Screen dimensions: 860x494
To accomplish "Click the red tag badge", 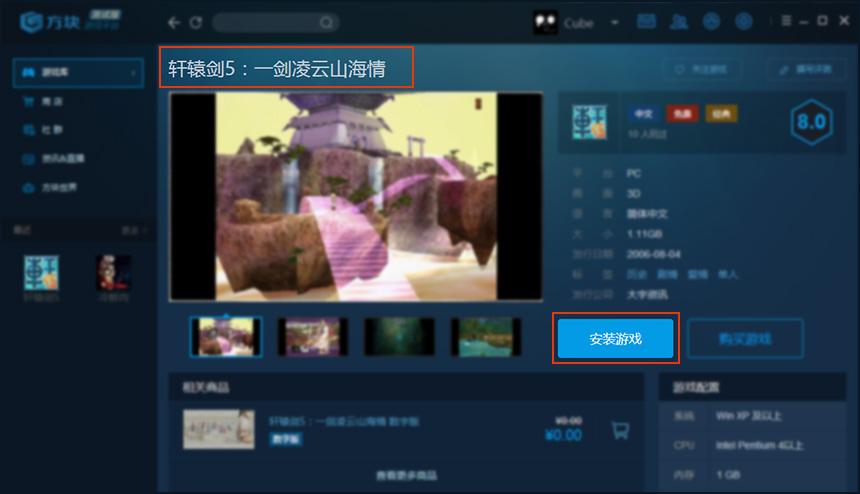I will point(682,113).
